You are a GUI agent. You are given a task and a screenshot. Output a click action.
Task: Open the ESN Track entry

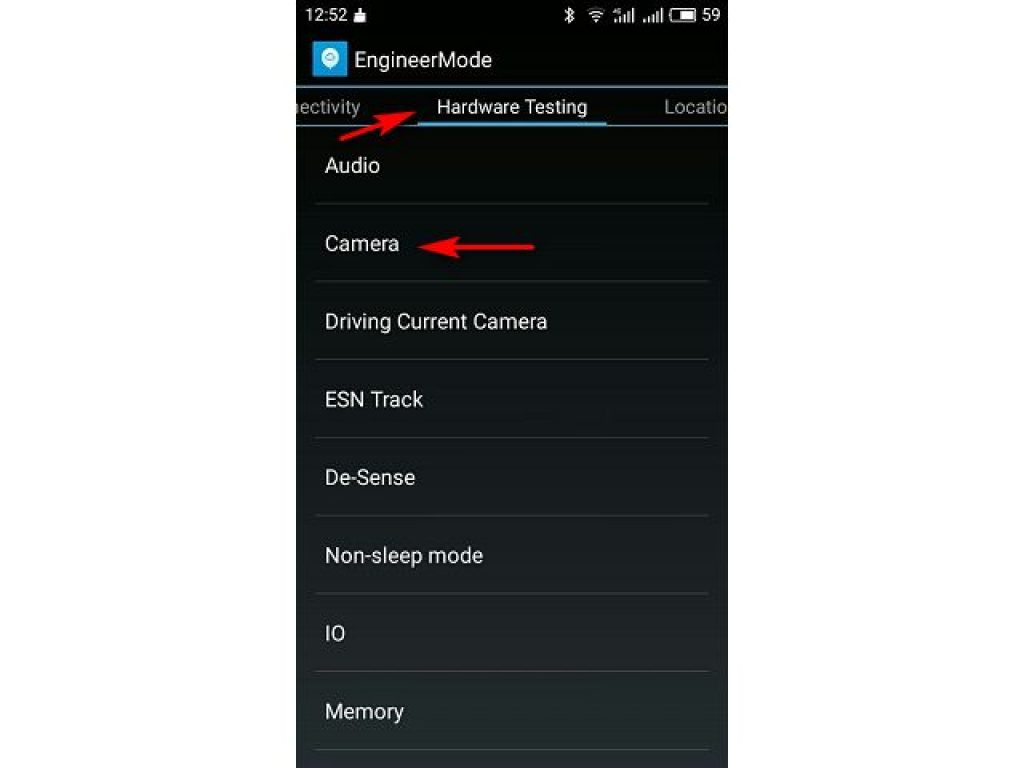pyautogui.click(x=512, y=399)
